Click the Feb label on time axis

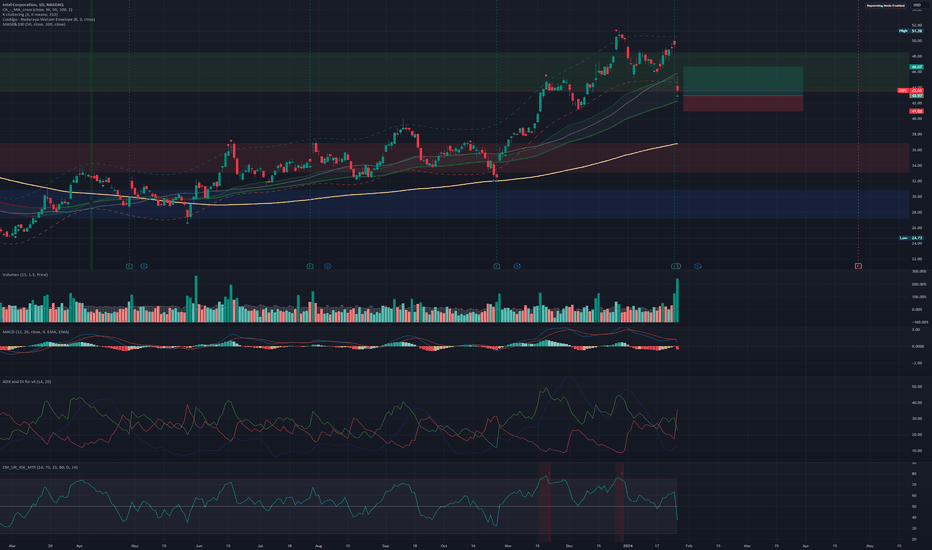pyautogui.click(x=689, y=545)
